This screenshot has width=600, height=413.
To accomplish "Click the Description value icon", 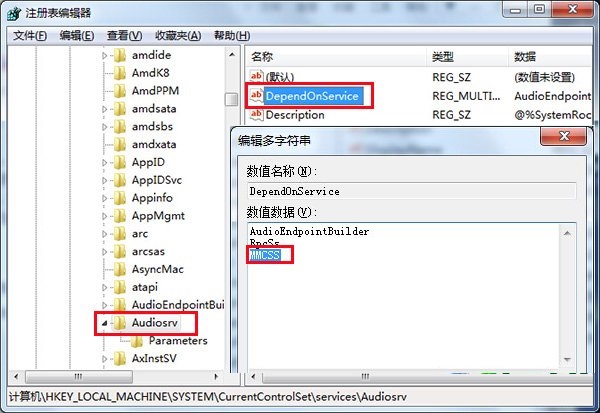I will pos(256,114).
